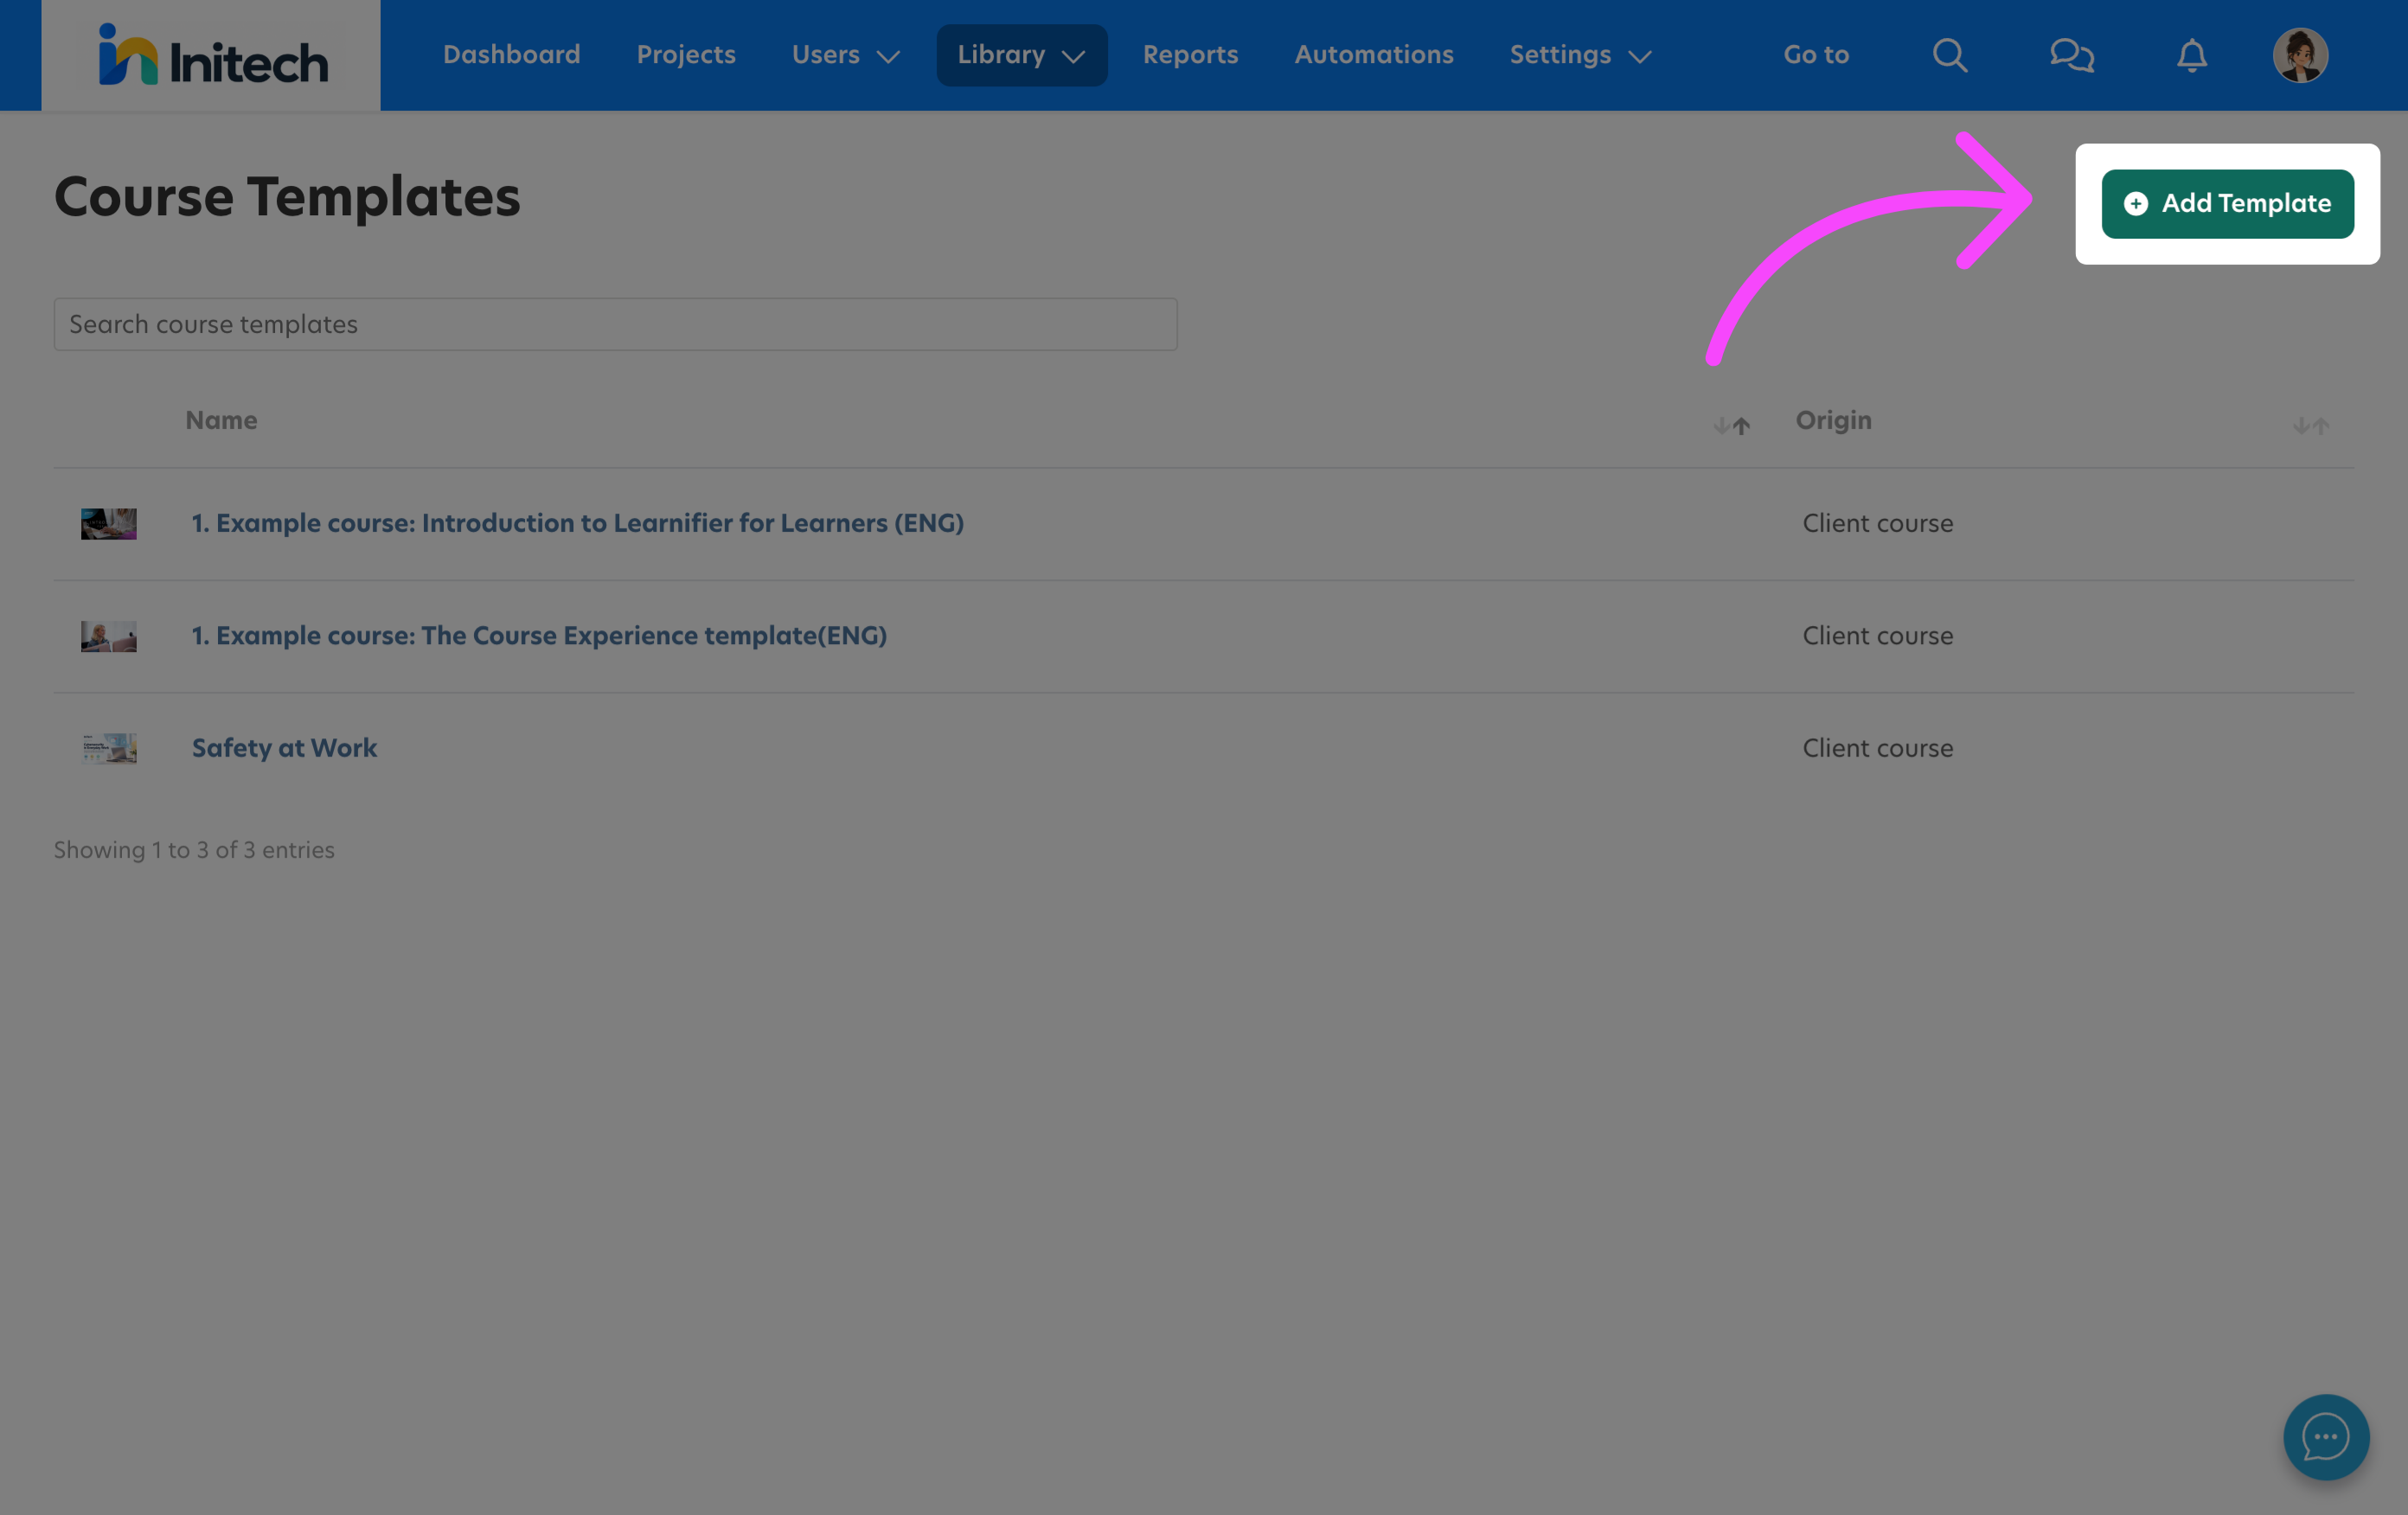Focus the Search course templates field

tap(615, 324)
